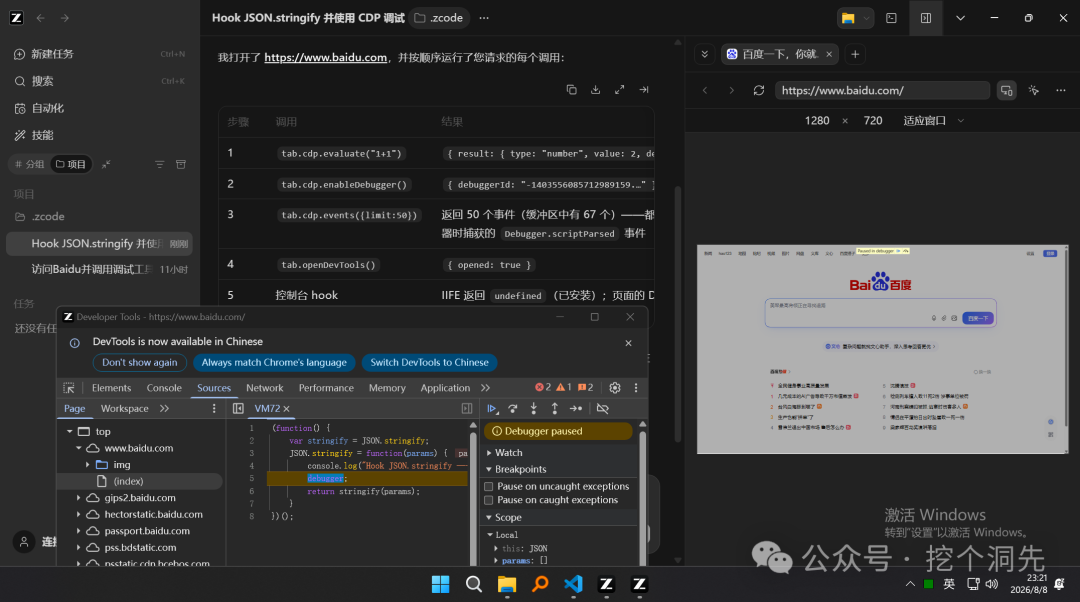Viewport: 1080px width, 602px height.
Task: Open the task title three-dot menu
Action: (x=484, y=18)
